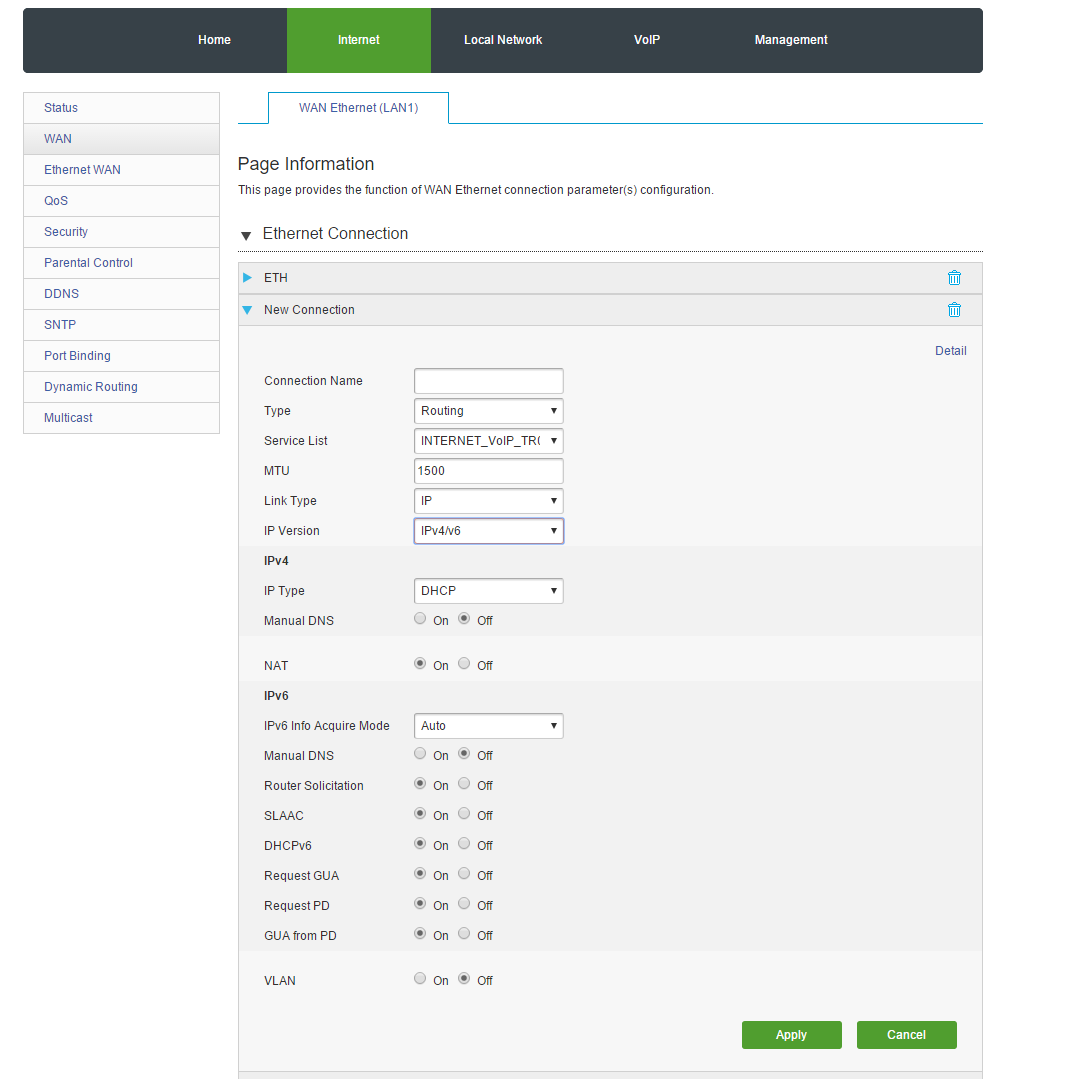Set GUA from PD to On
The width and height of the screenshot is (1083, 1079).
point(420,933)
